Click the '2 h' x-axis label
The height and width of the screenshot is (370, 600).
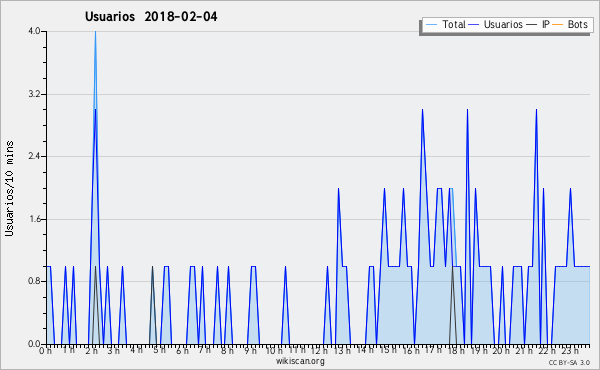tap(91, 350)
